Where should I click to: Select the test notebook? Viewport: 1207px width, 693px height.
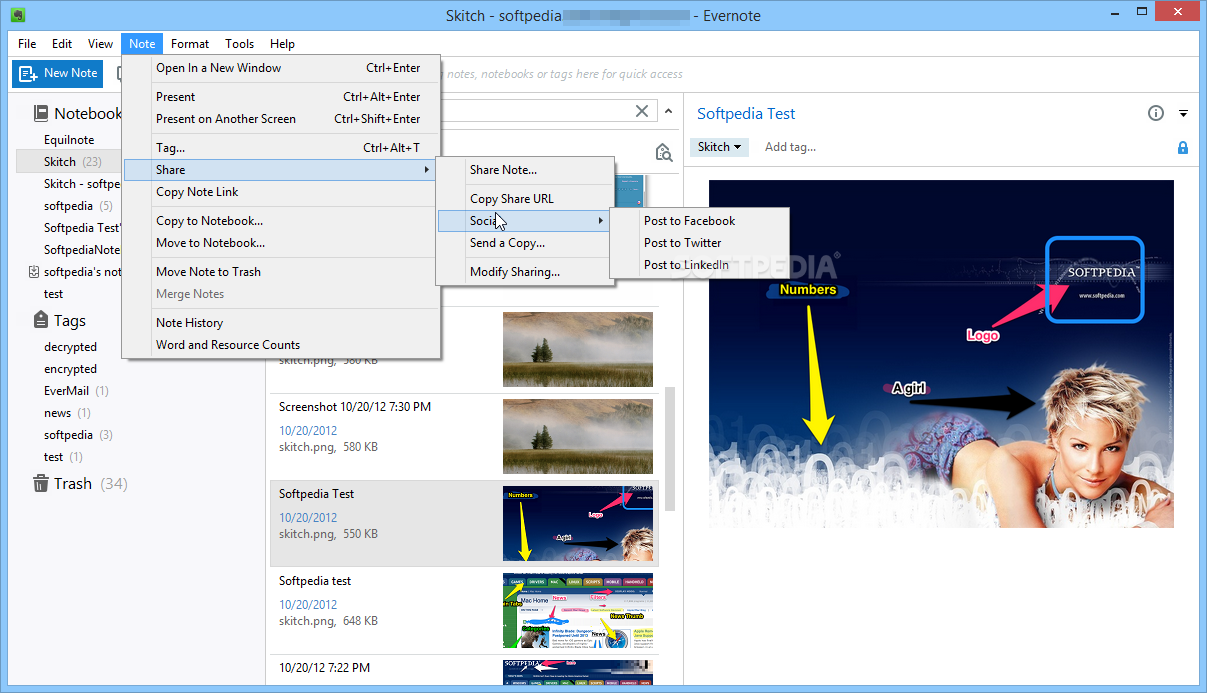[53, 294]
